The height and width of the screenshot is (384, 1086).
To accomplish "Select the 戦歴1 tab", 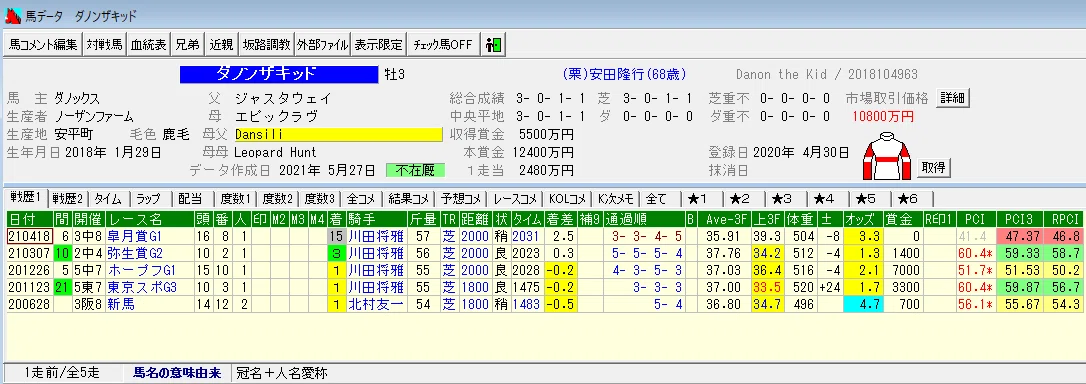I will pyautogui.click(x=27, y=198).
